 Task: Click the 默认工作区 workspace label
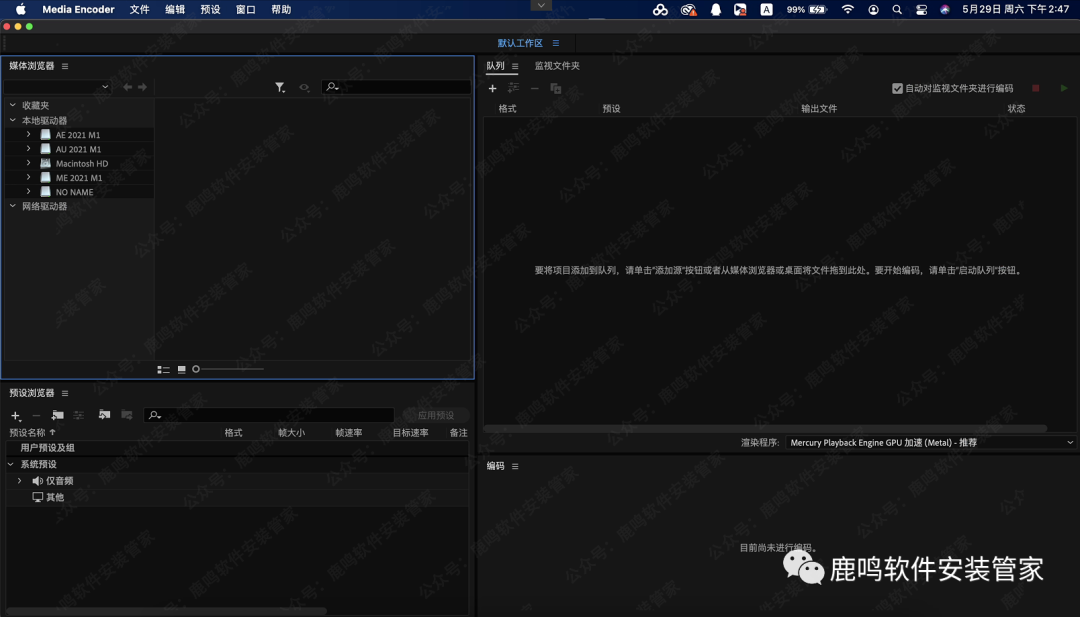tap(520, 43)
